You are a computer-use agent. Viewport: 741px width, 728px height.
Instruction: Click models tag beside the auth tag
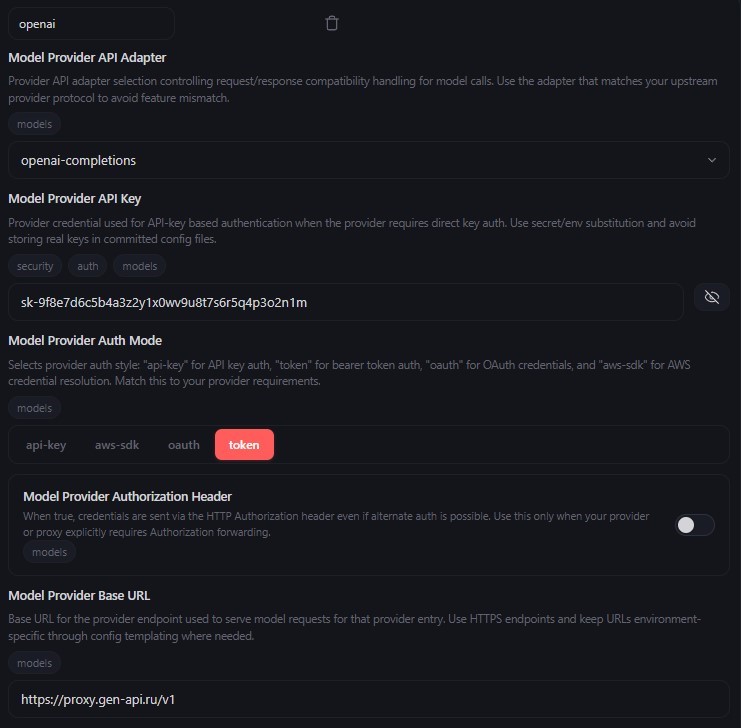139,266
